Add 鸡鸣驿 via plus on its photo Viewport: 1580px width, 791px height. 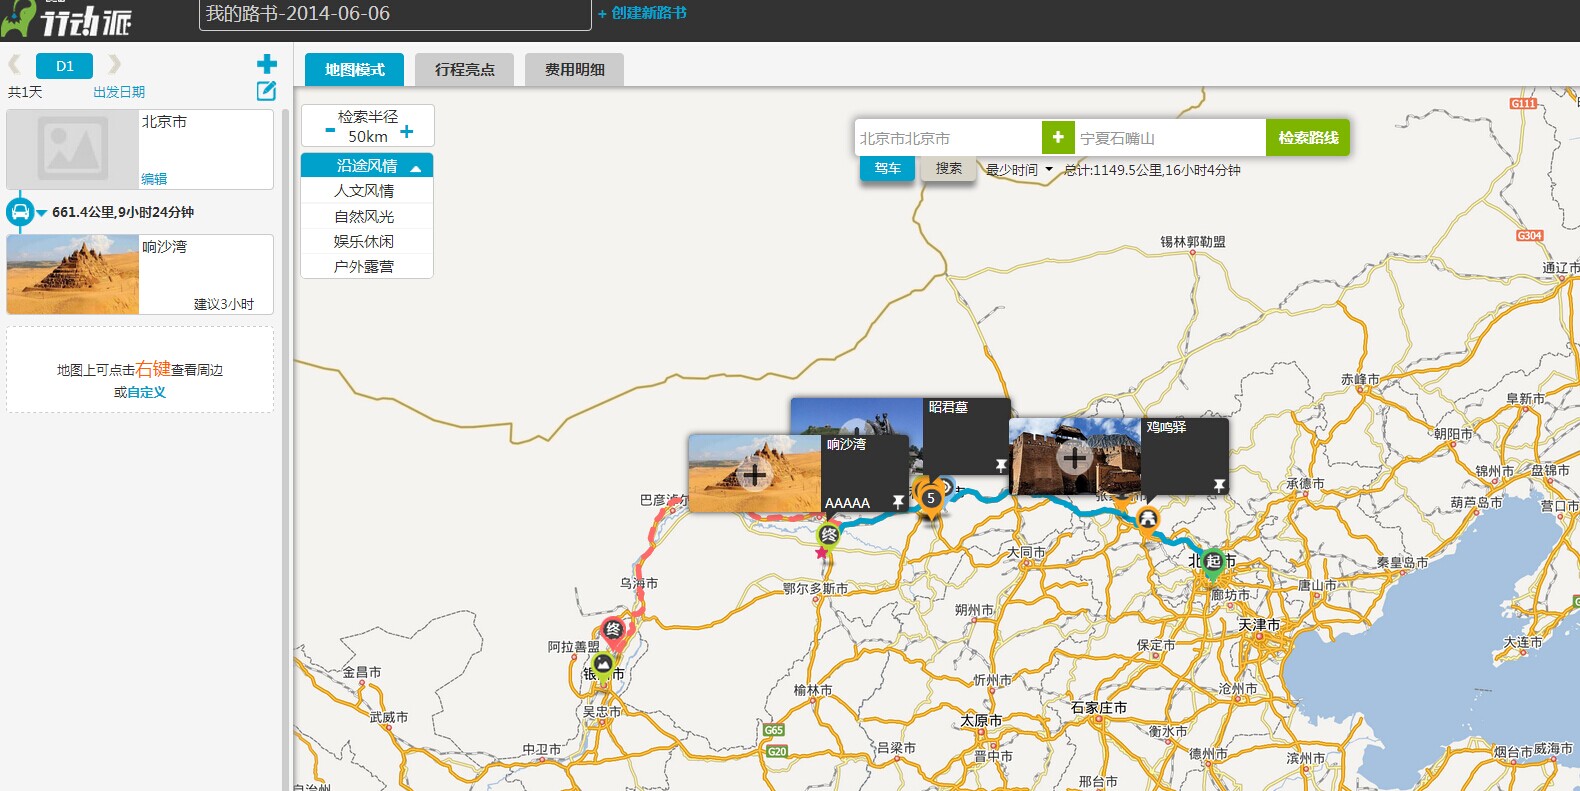tap(1075, 458)
